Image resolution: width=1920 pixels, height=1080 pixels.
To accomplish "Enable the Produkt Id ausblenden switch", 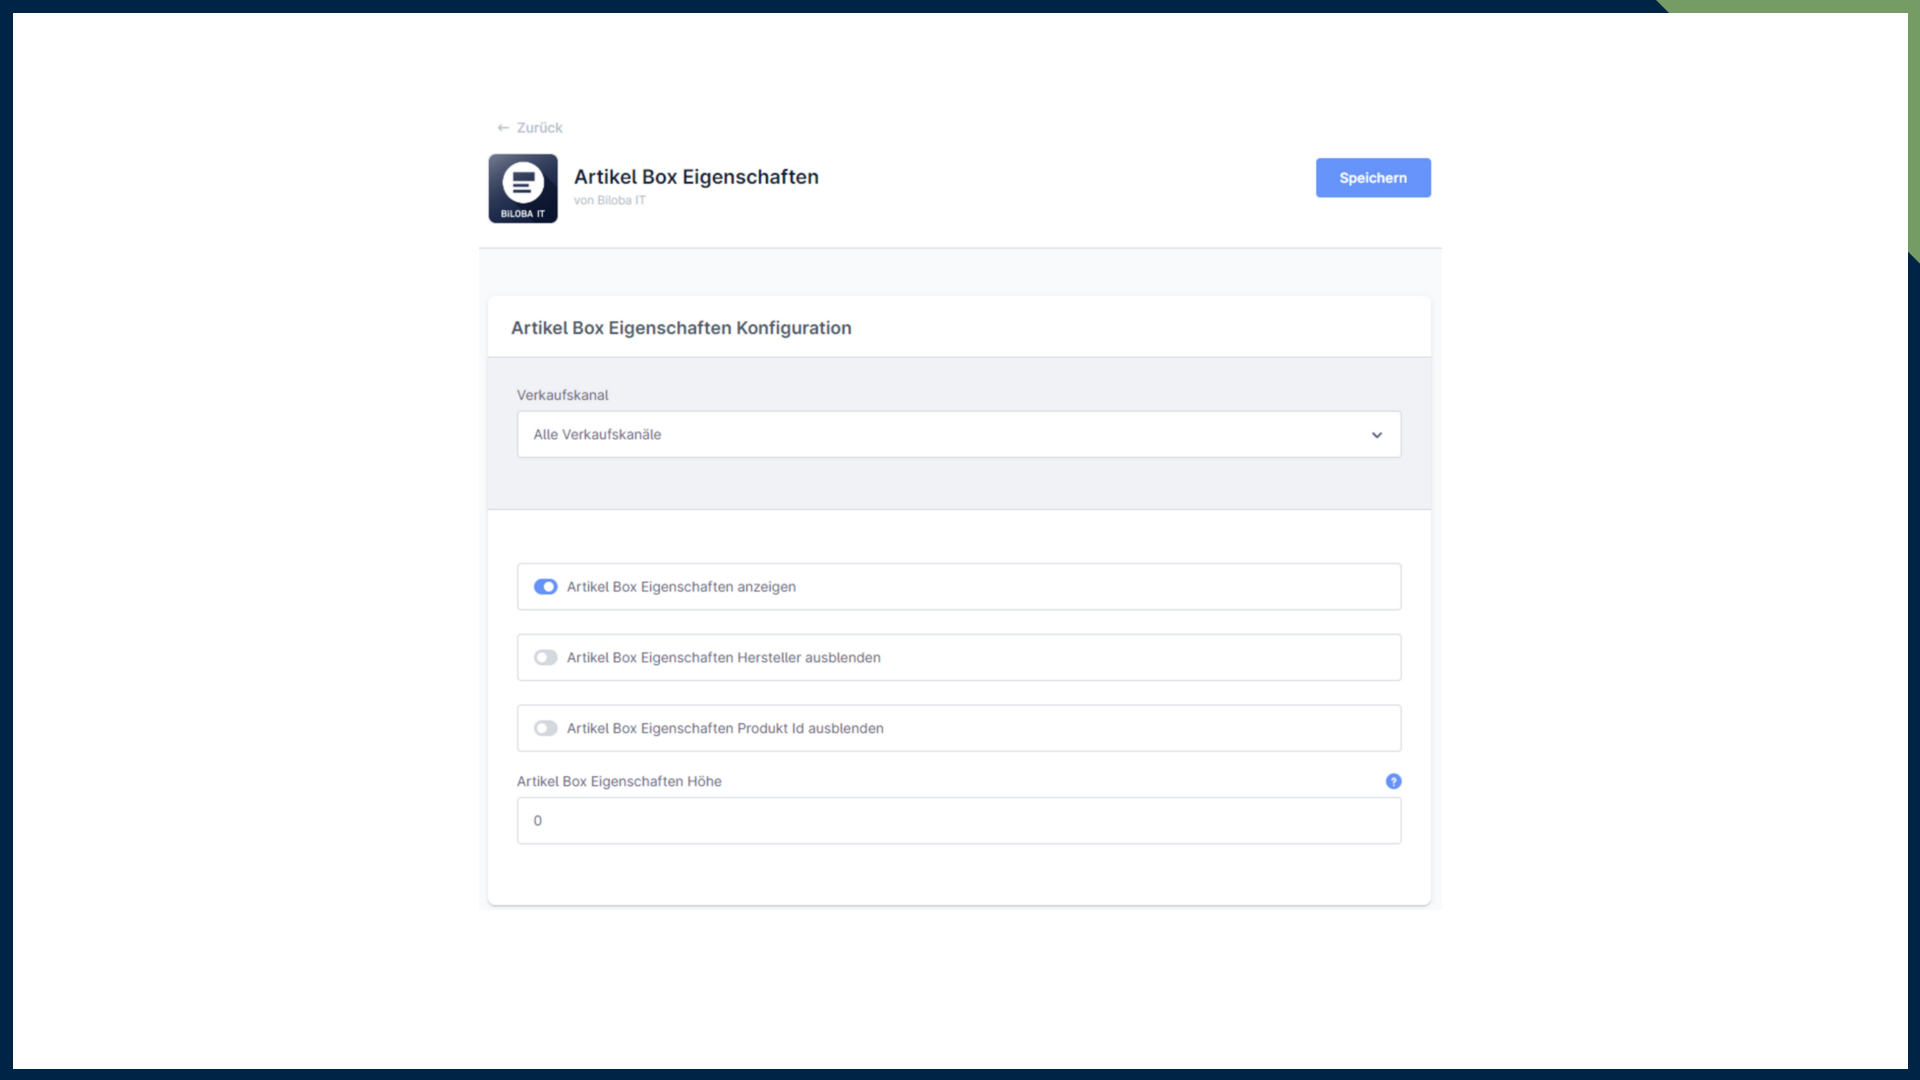I will click(545, 729).
